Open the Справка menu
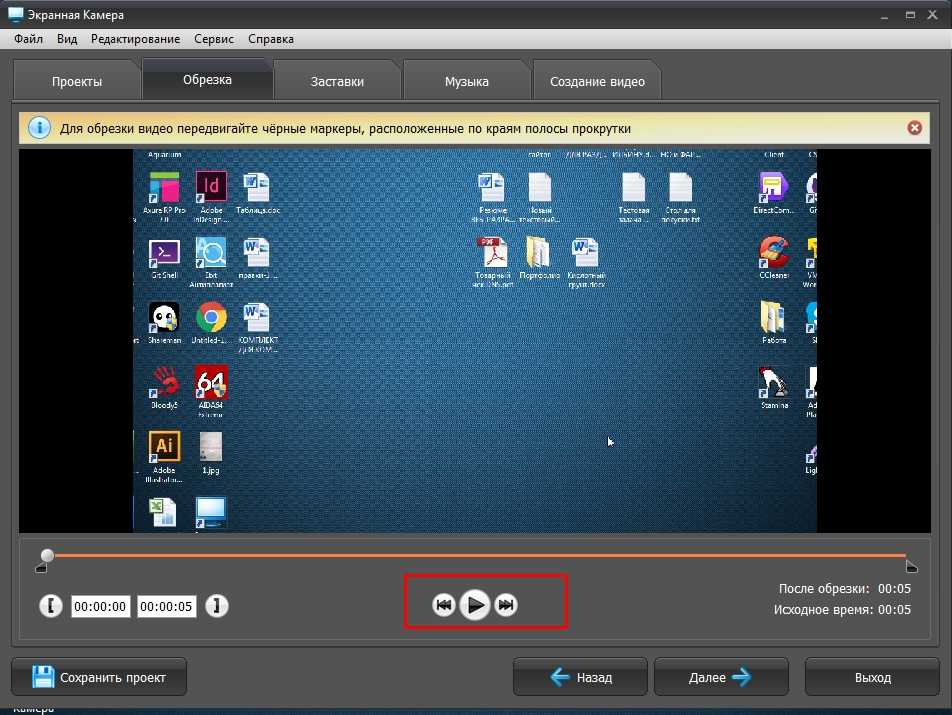Image resolution: width=952 pixels, height=715 pixels. click(271, 39)
